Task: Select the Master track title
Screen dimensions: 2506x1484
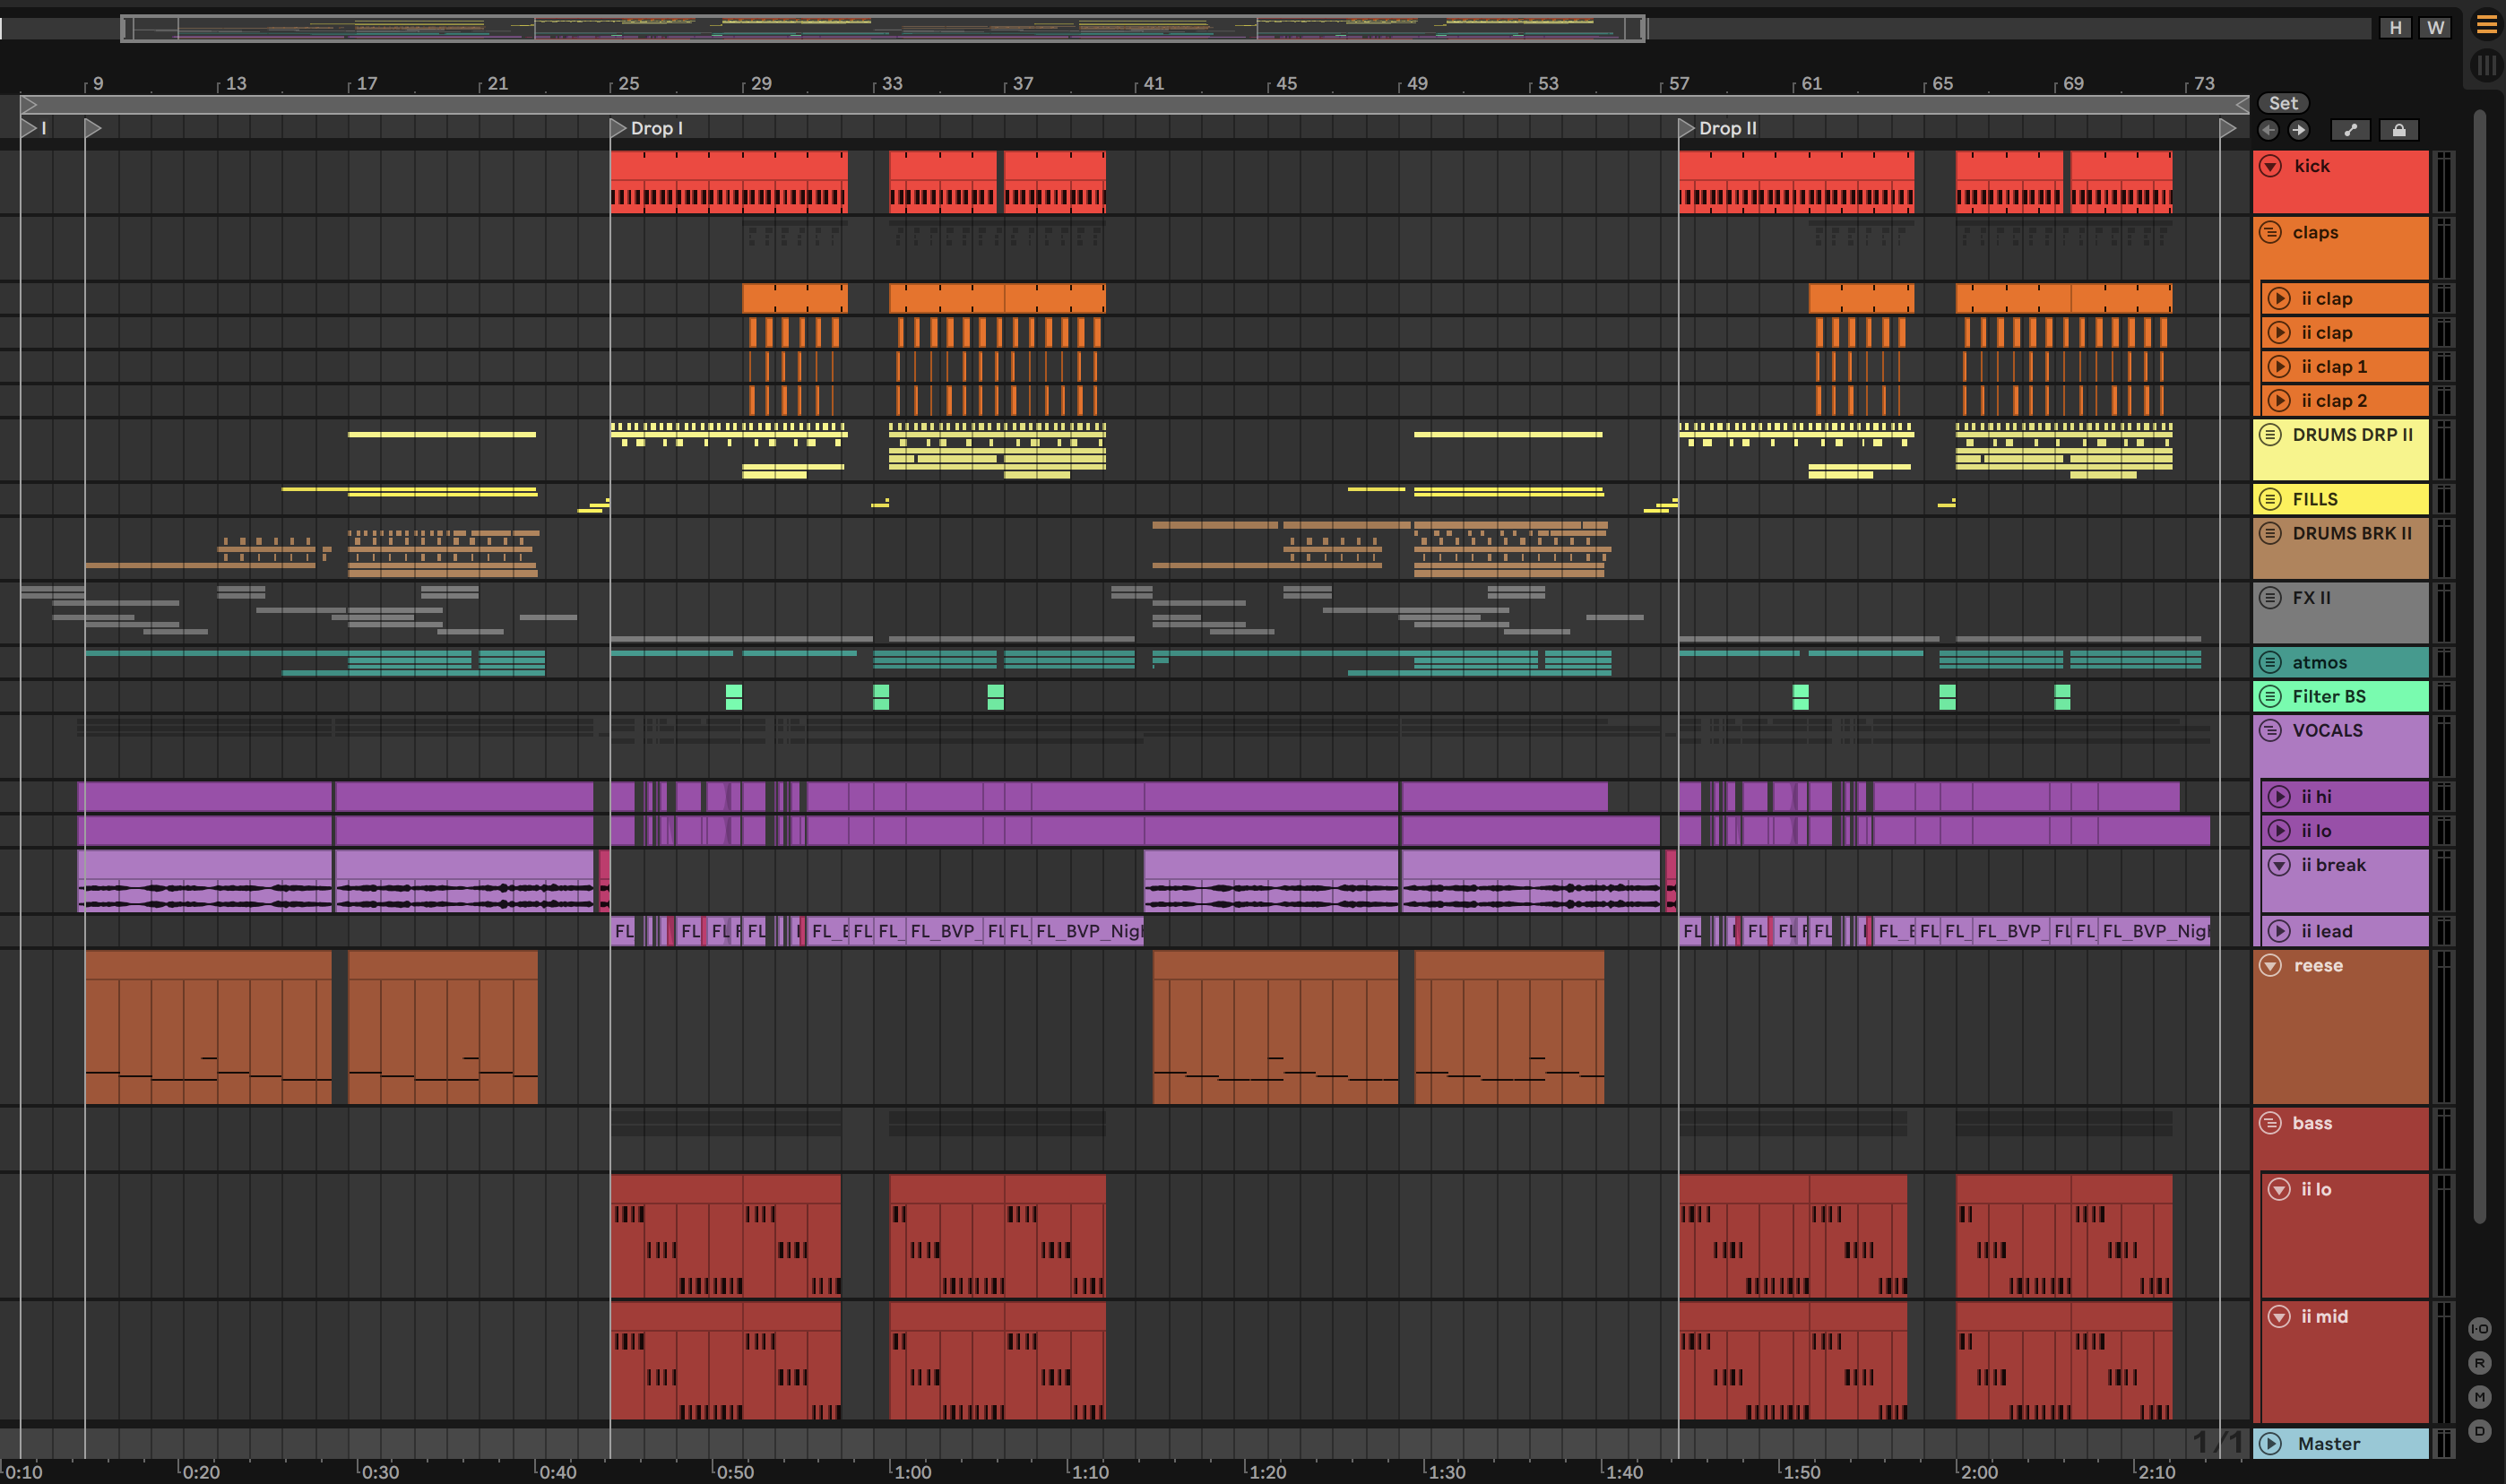Action: coord(2328,1443)
